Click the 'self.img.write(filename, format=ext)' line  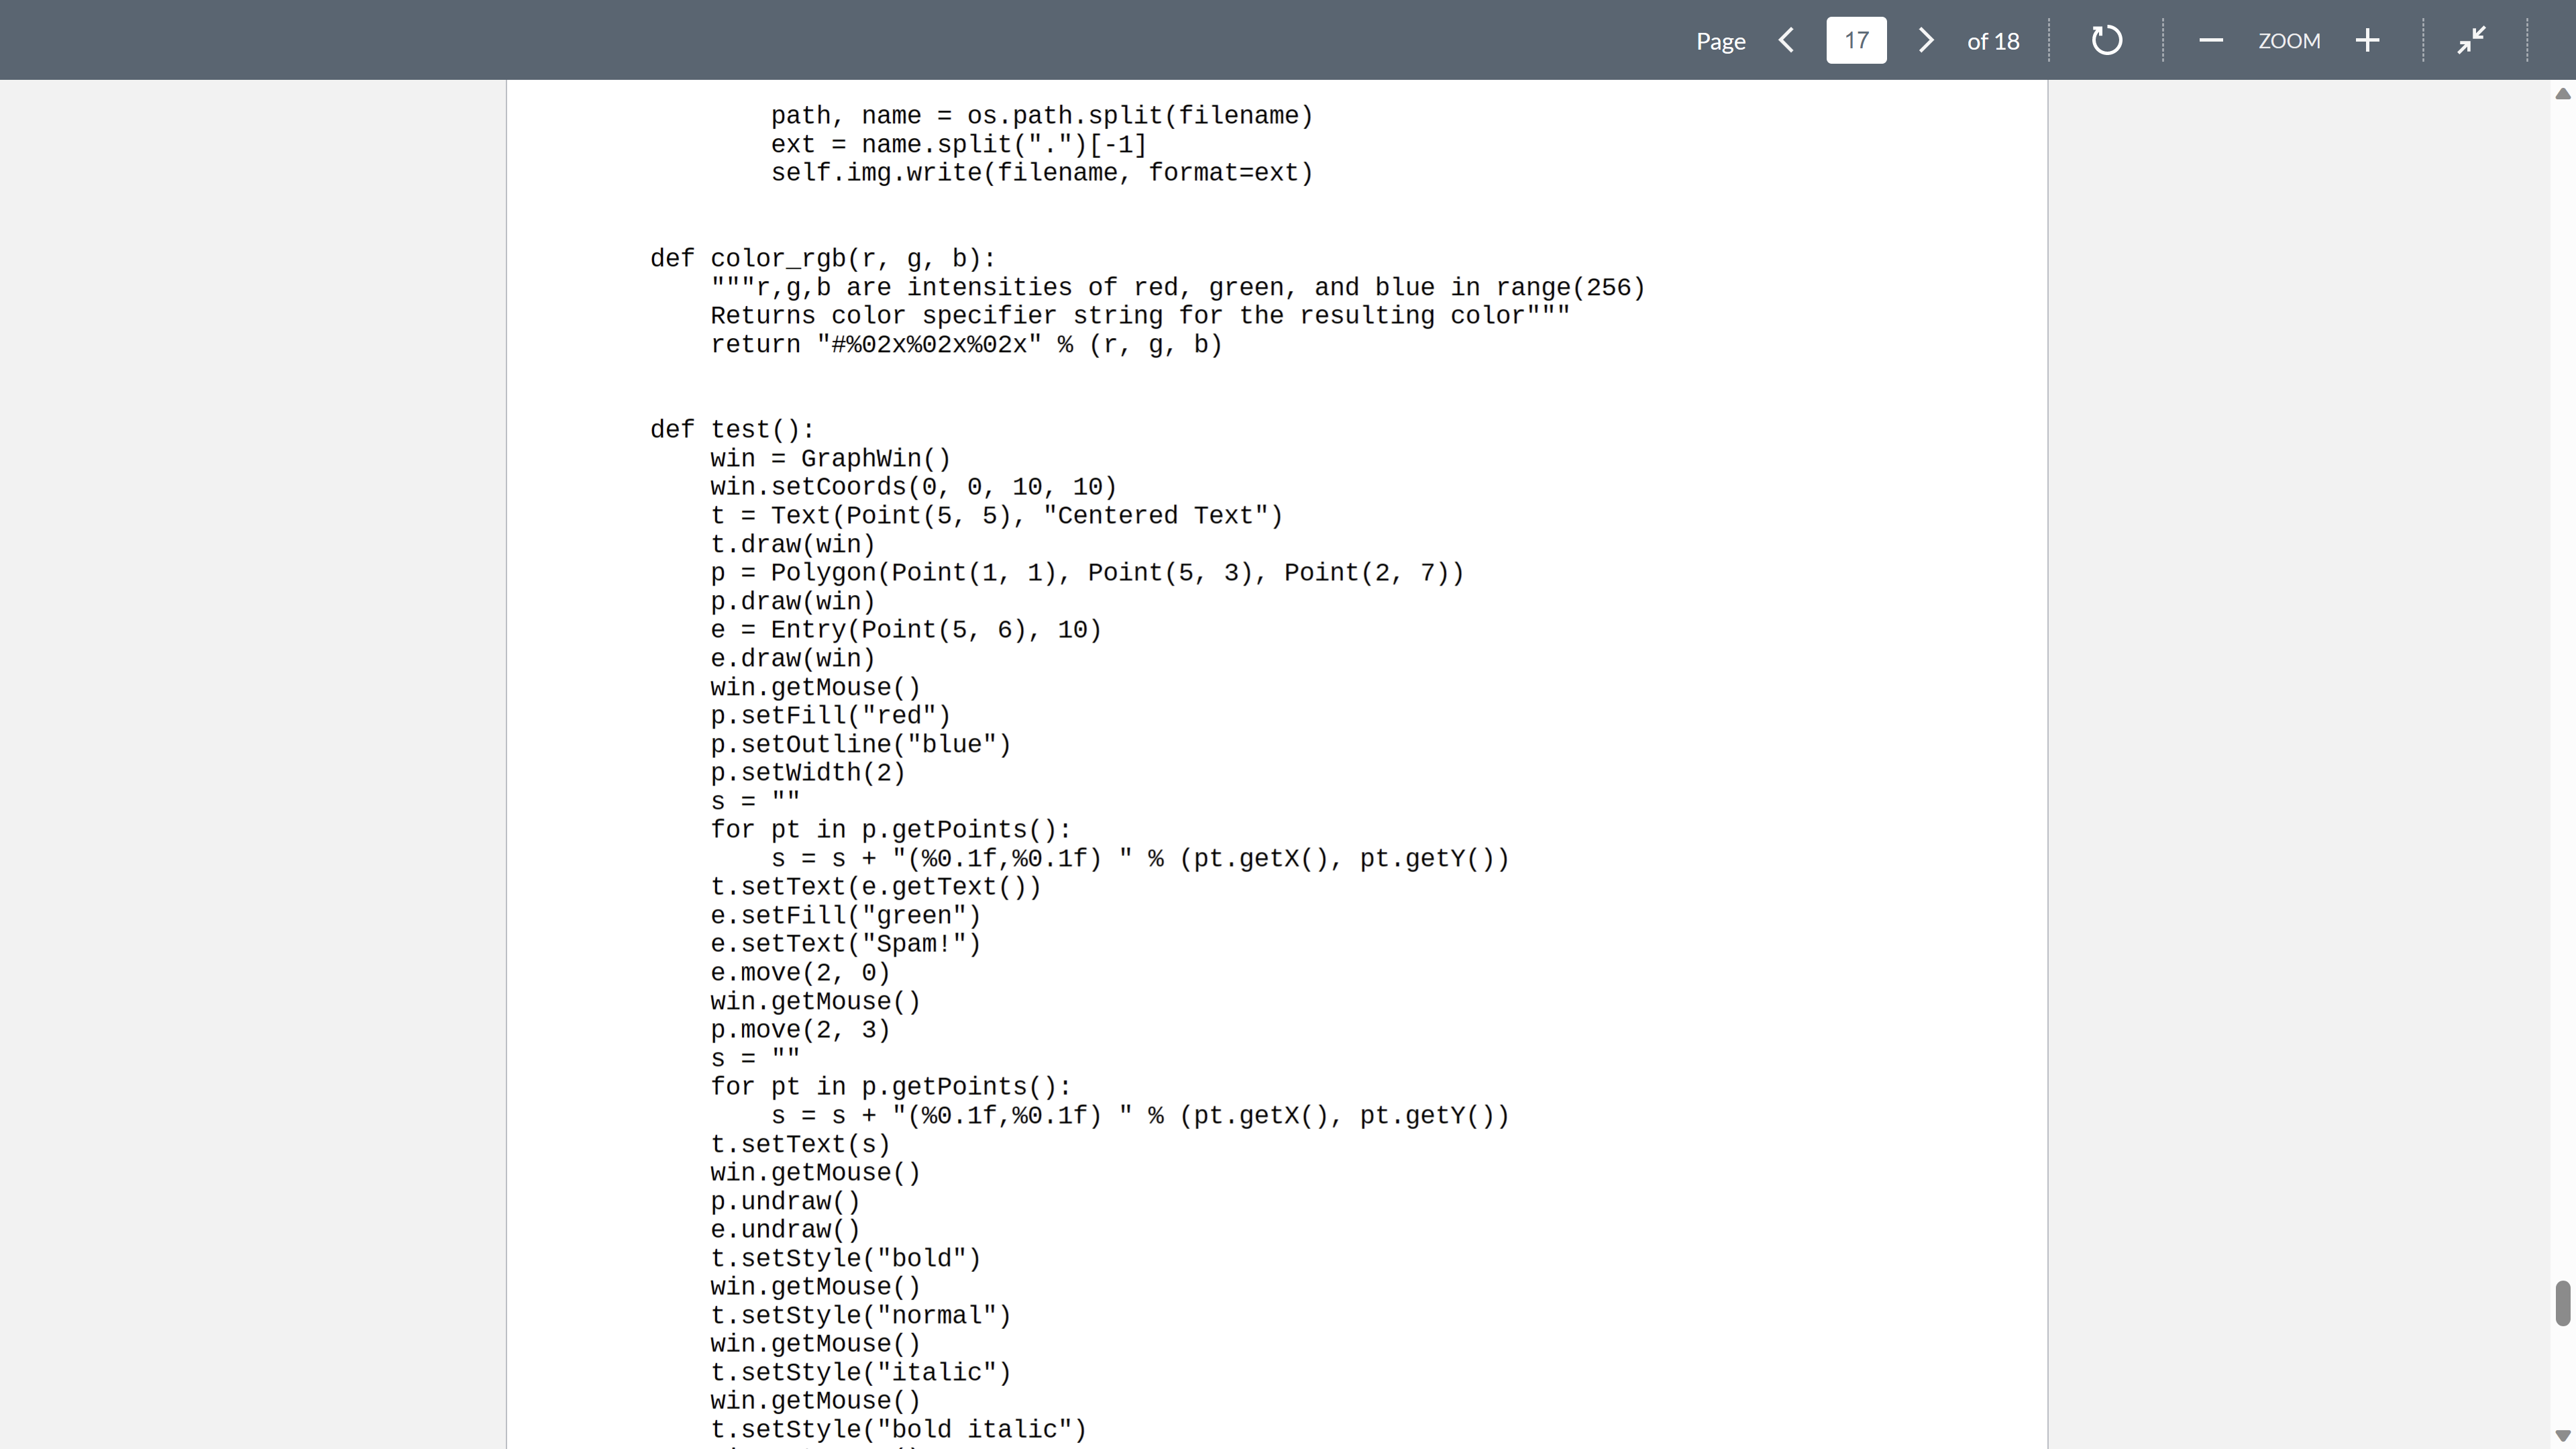point(1041,173)
